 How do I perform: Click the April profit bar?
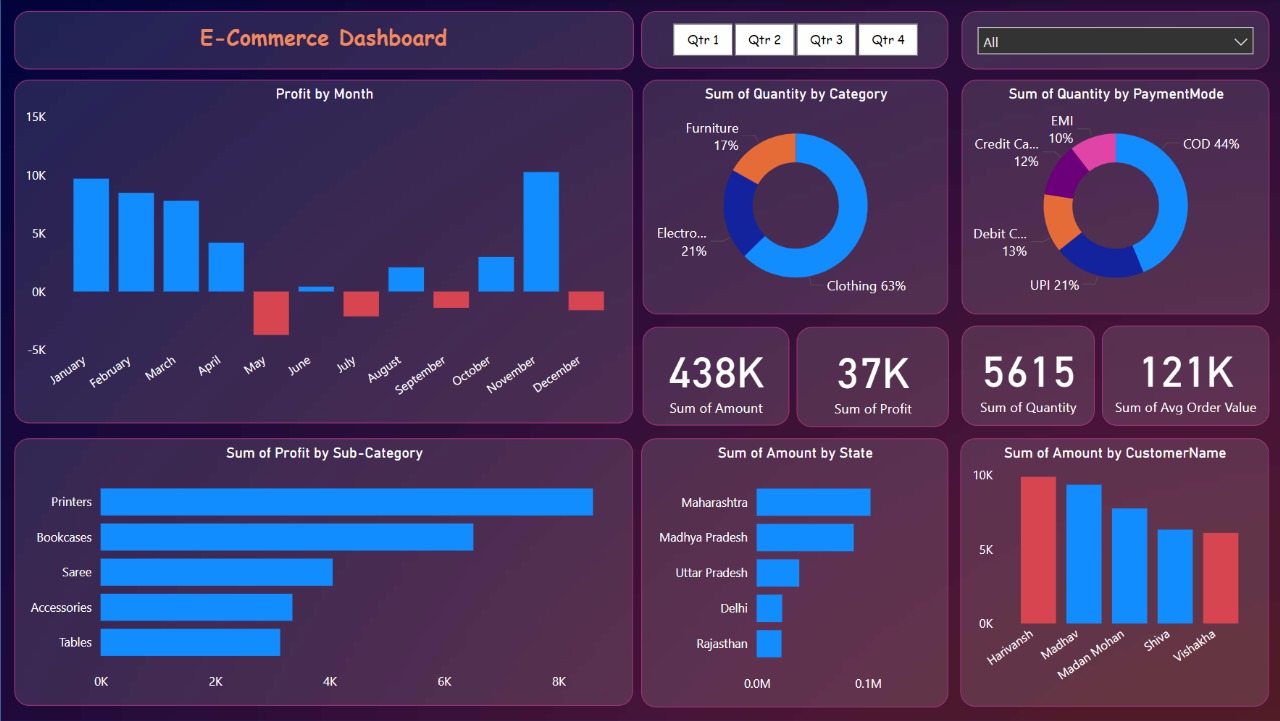[x=226, y=267]
